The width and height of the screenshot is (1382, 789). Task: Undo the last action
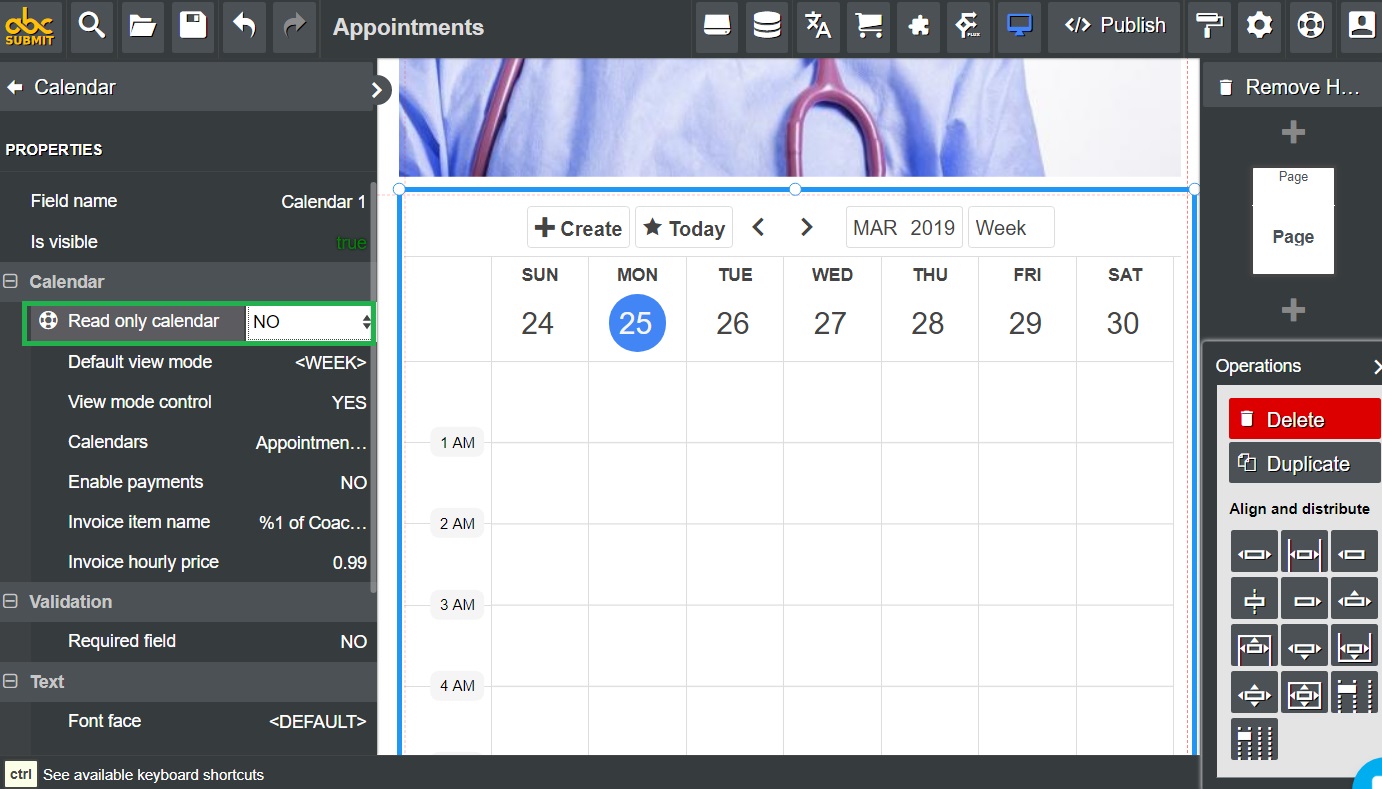click(x=244, y=26)
